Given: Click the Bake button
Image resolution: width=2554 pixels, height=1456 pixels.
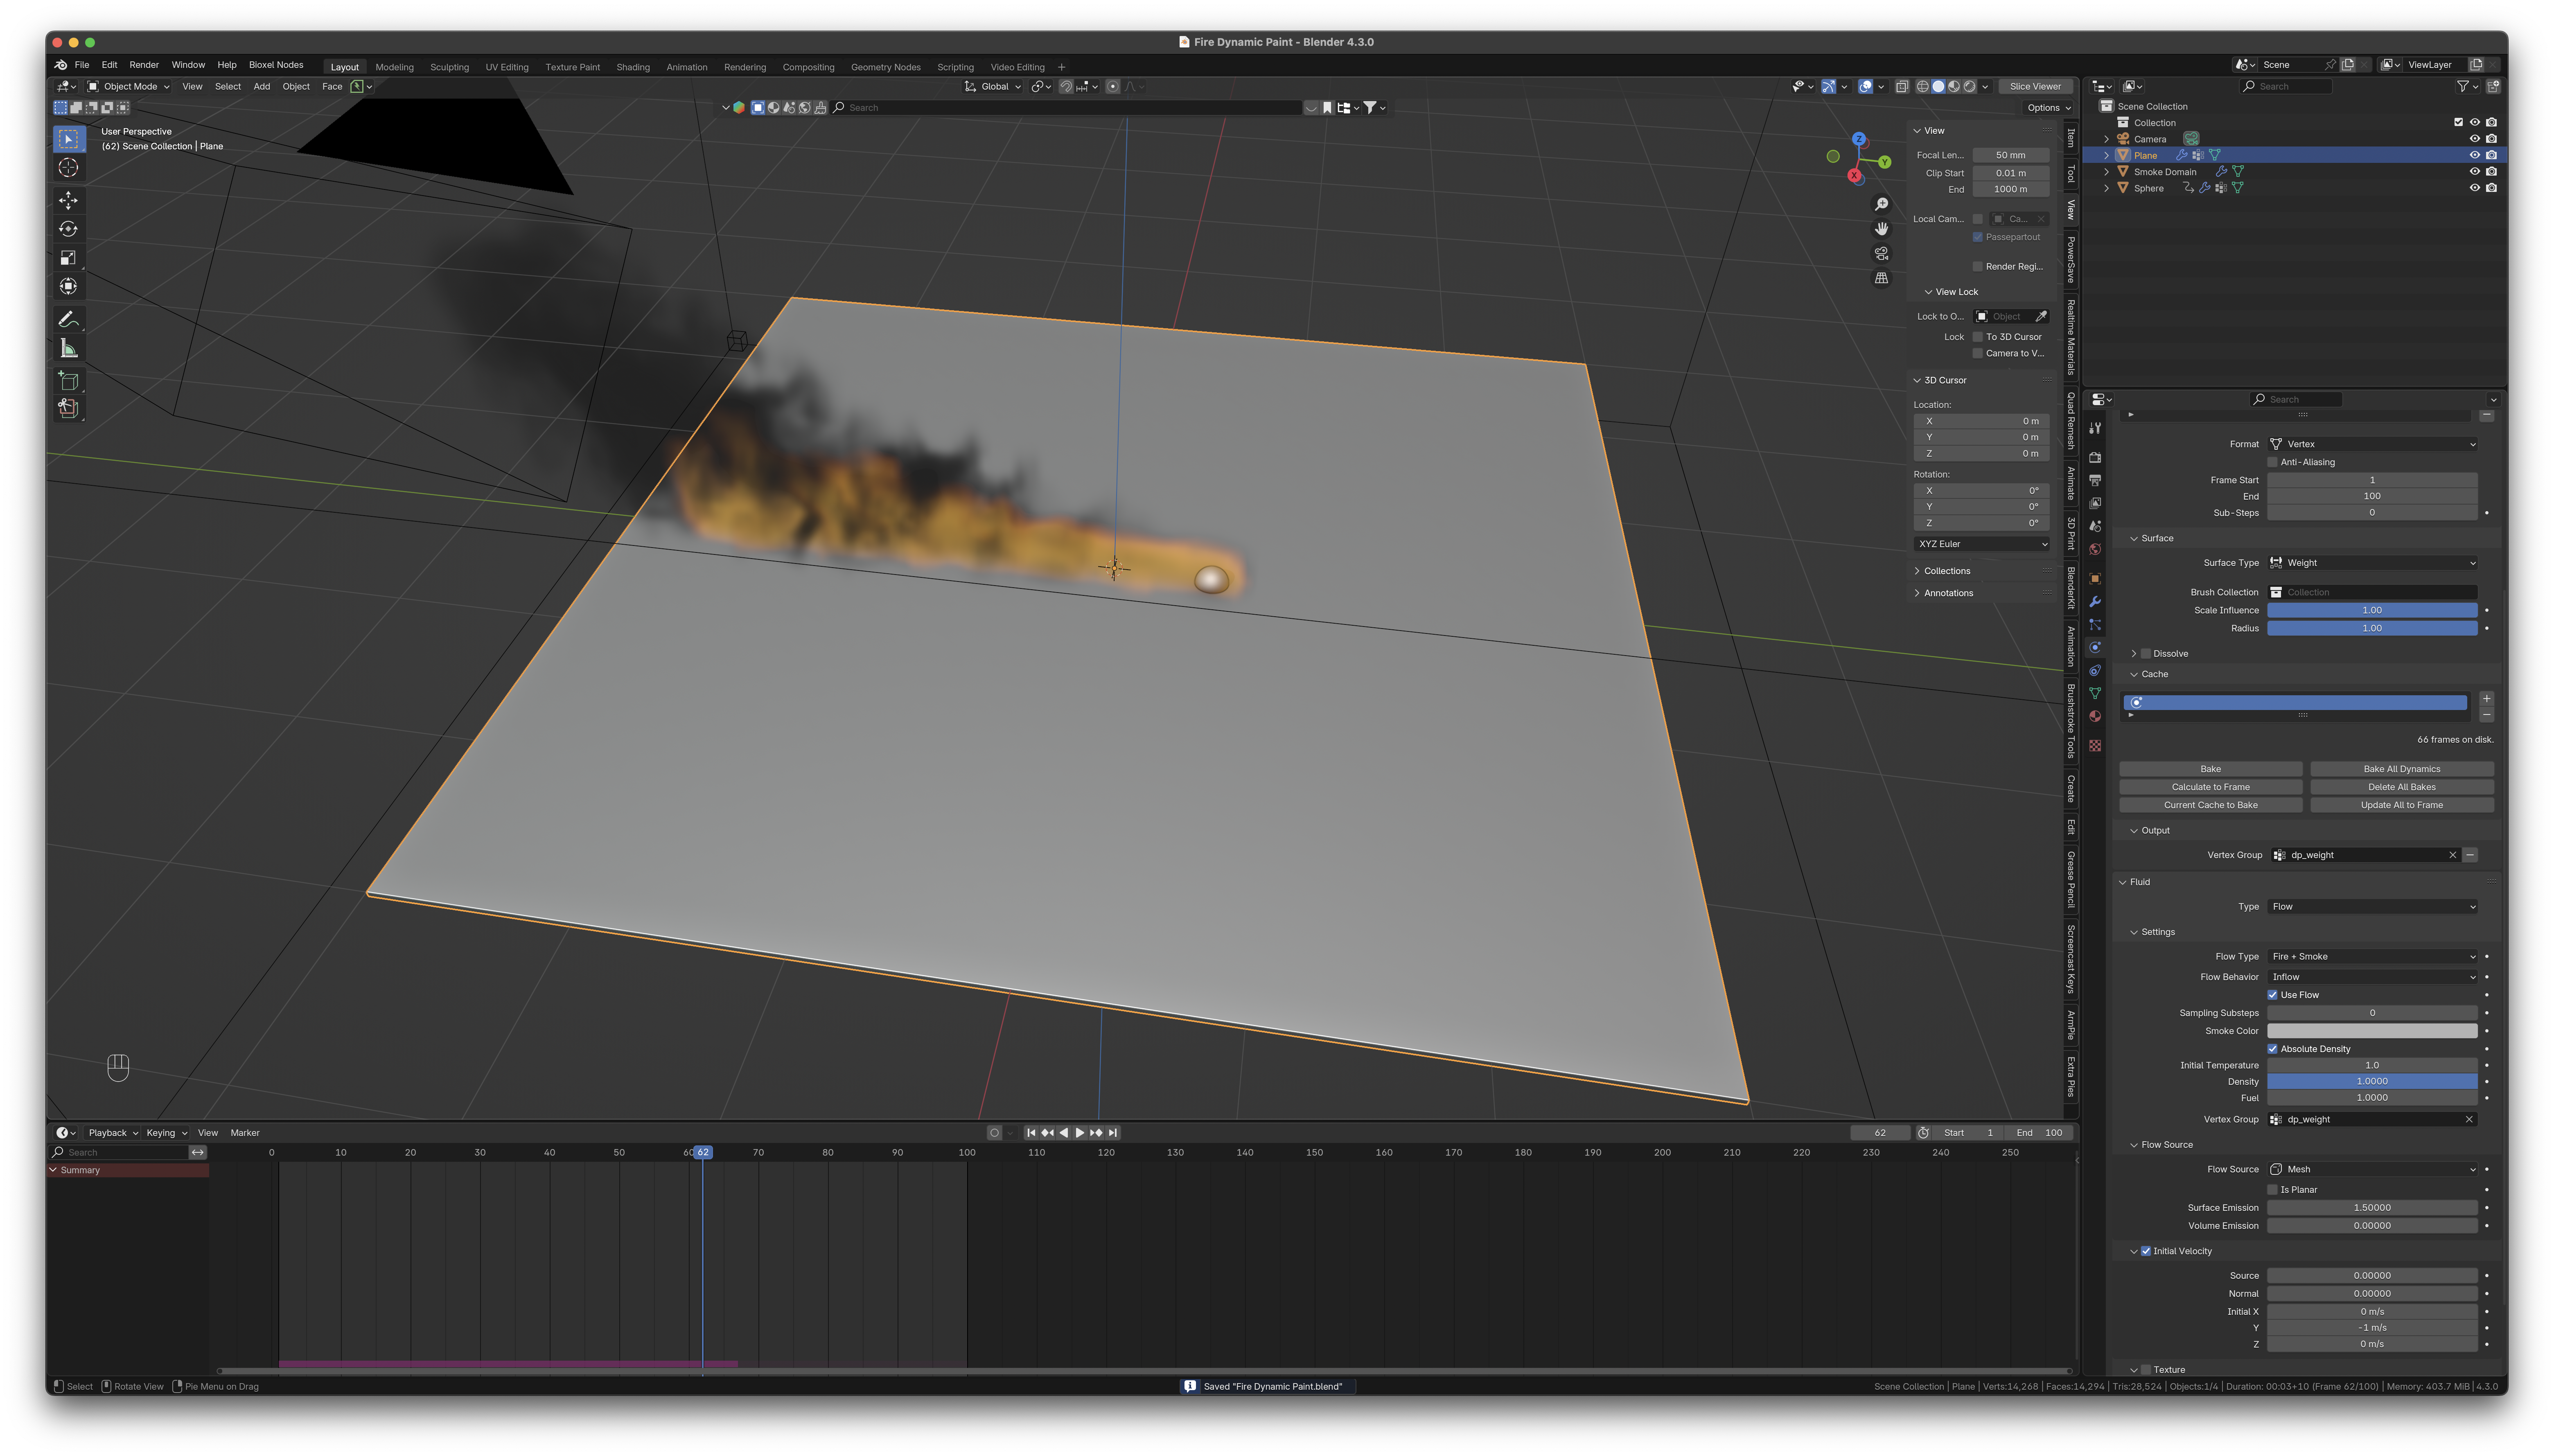Looking at the screenshot, I should point(2210,769).
